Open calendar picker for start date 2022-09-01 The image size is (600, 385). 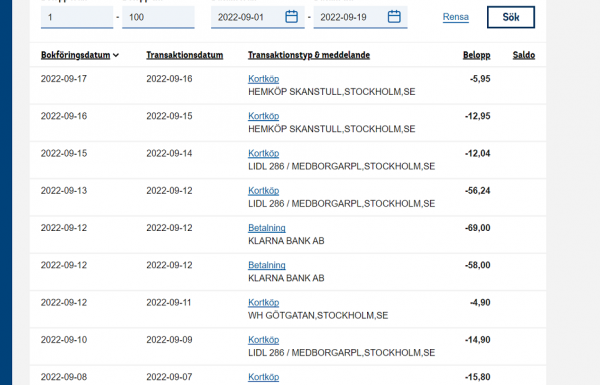[x=291, y=17]
